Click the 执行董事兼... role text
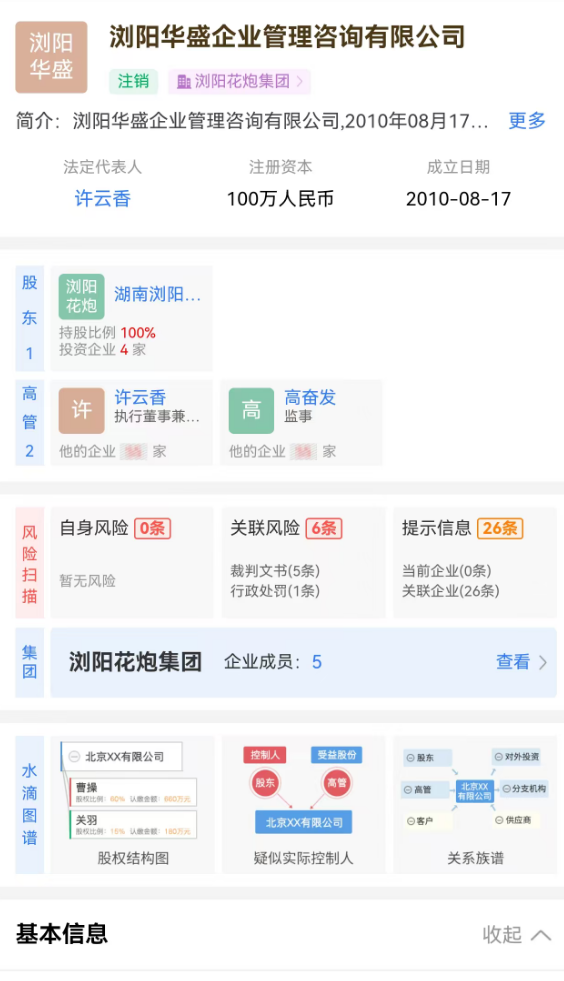Screen dimensions: 564x981 coord(157,417)
